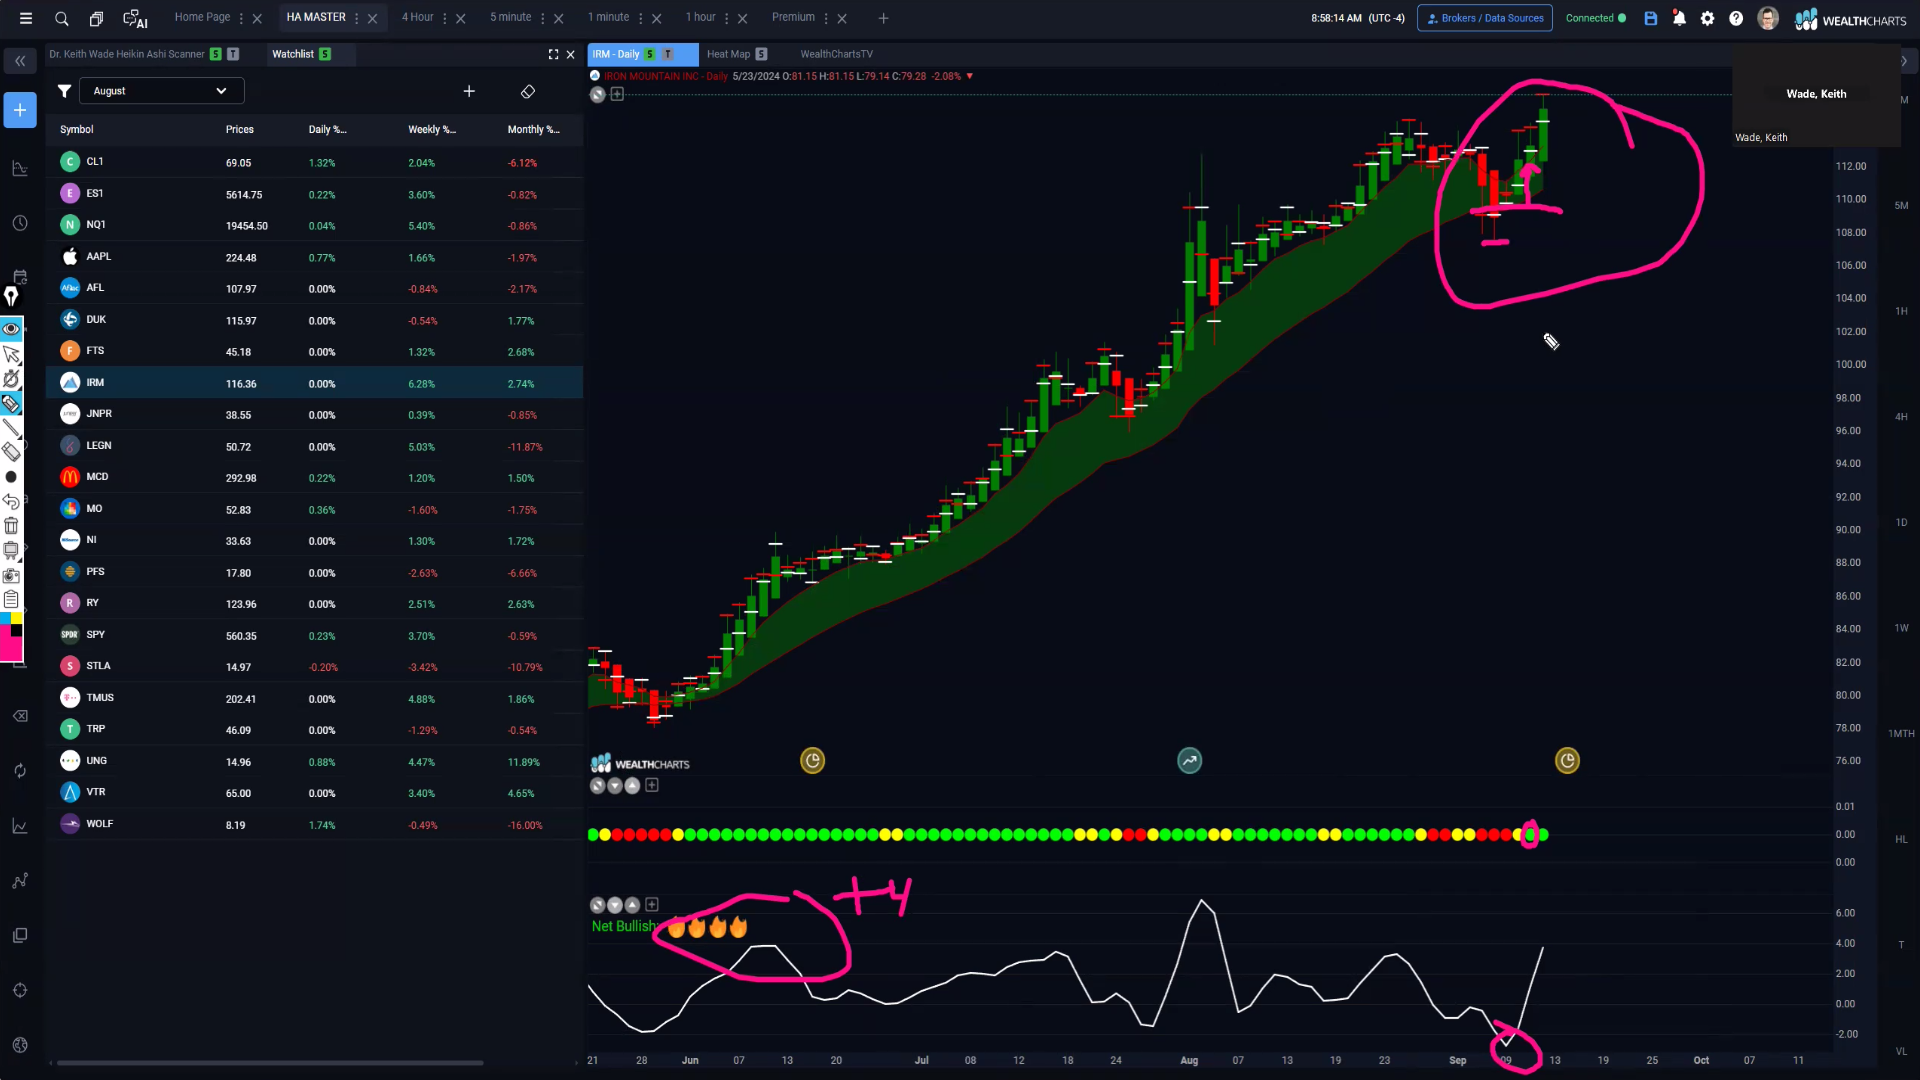Choose the round dot brush size
The height and width of the screenshot is (1080, 1920).
[x=12, y=477]
